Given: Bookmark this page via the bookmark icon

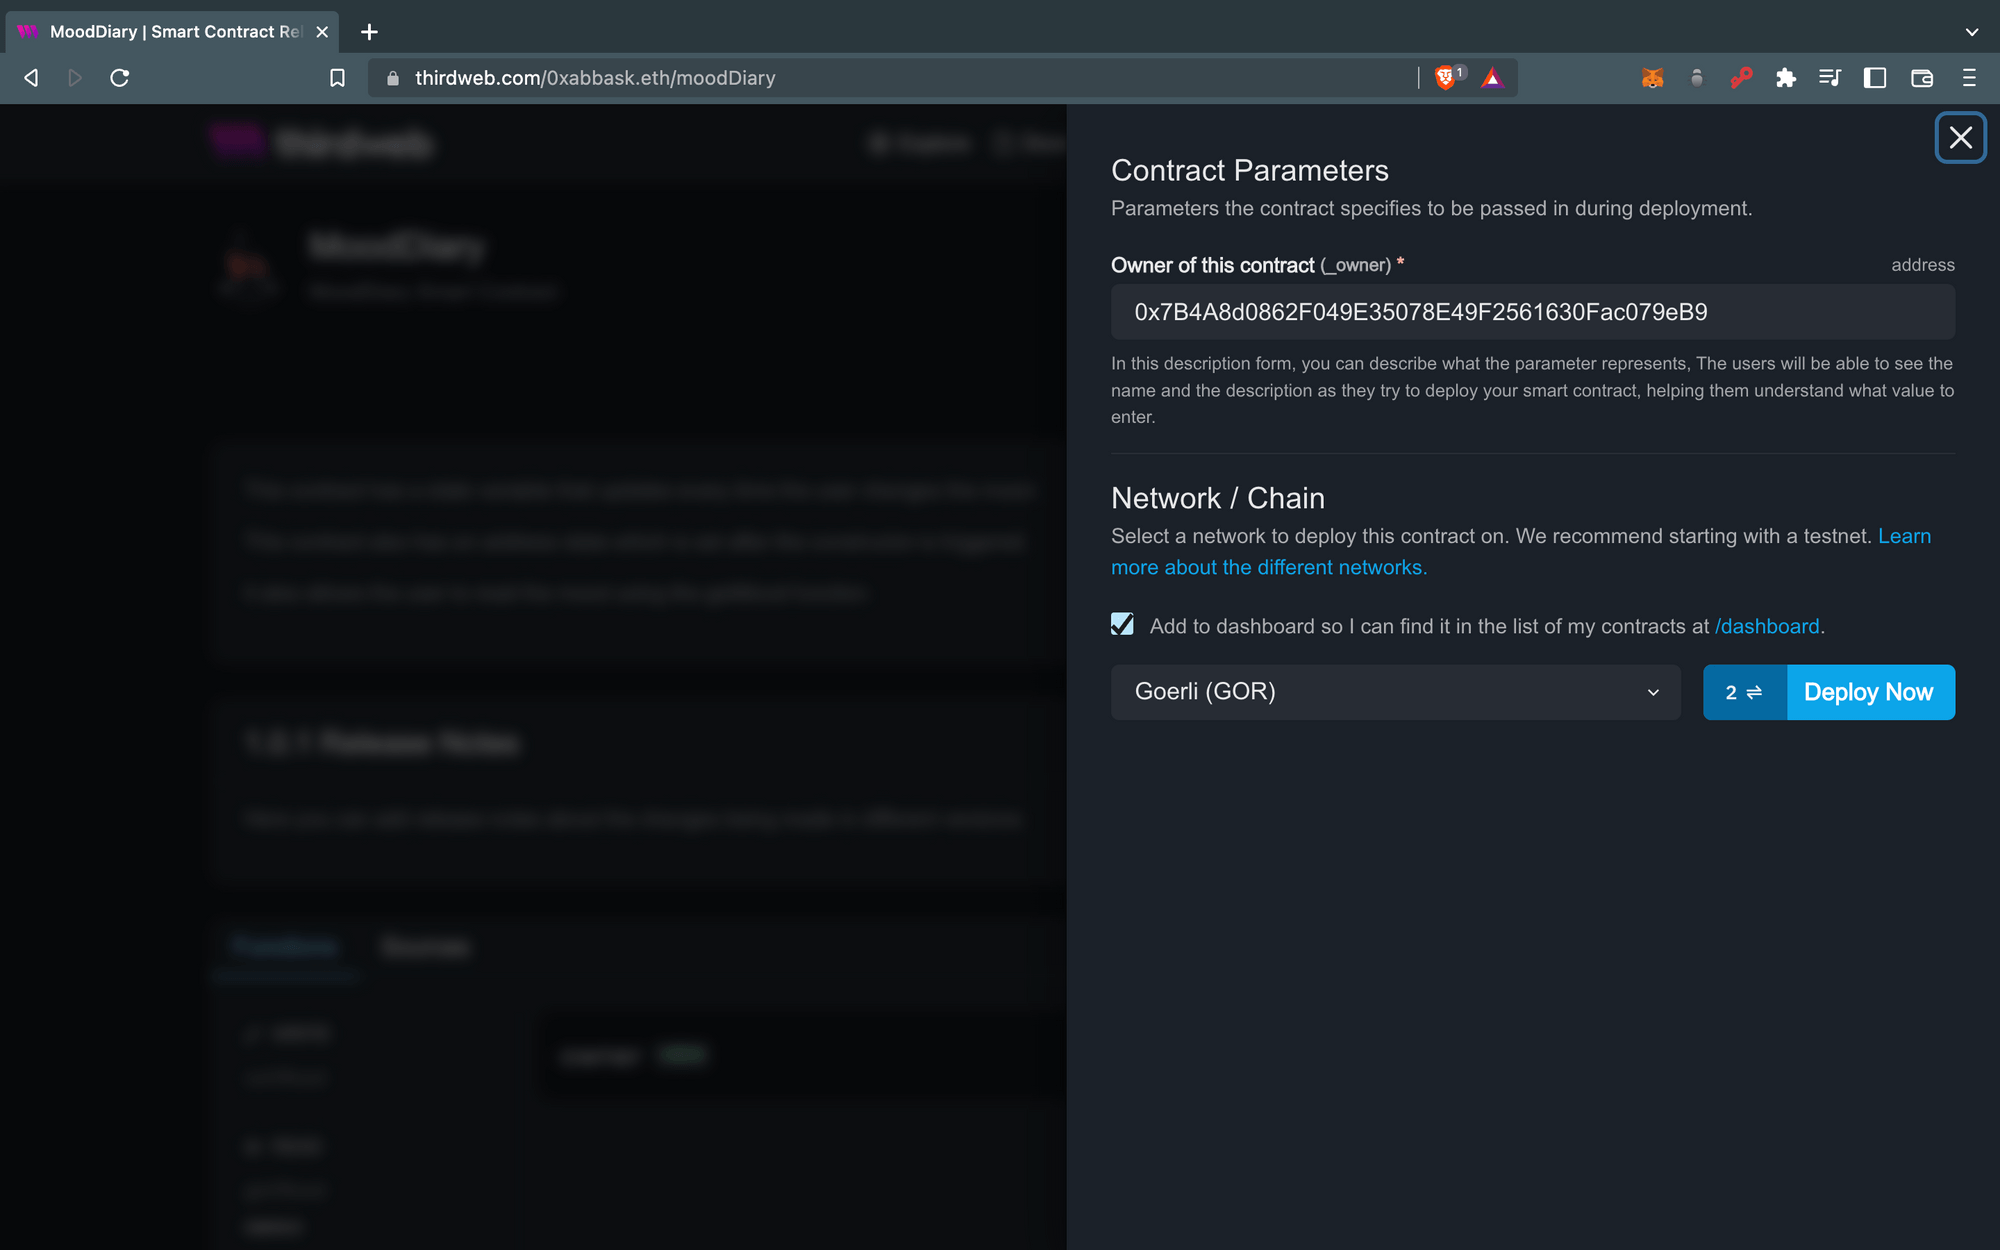Looking at the screenshot, I should pos(337,77).
